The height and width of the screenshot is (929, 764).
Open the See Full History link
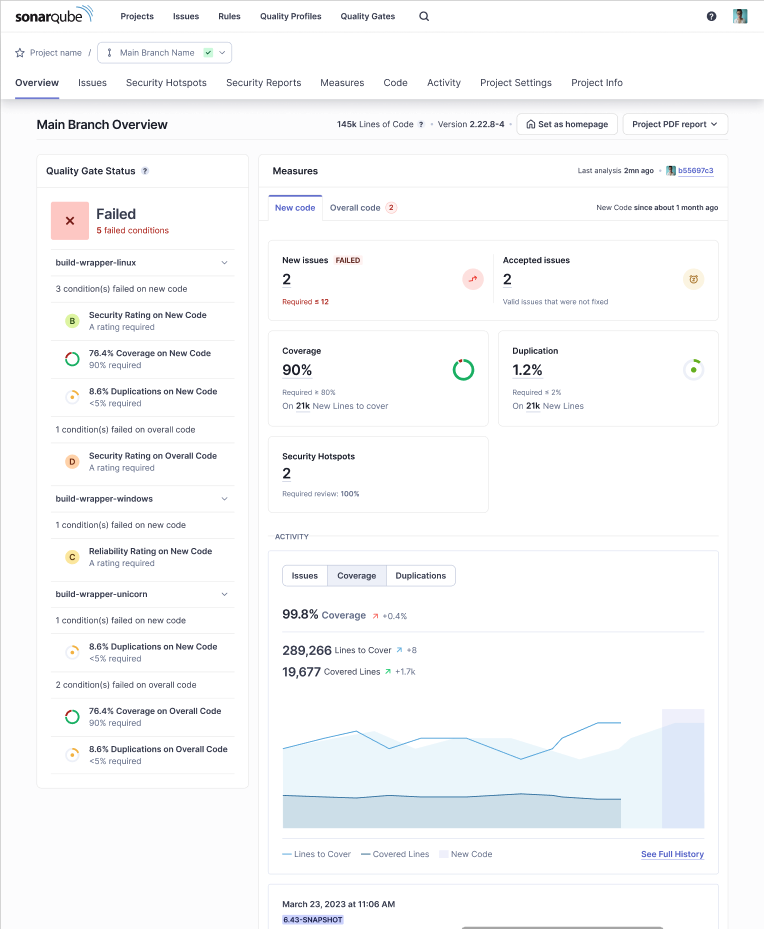pos(672,853)
